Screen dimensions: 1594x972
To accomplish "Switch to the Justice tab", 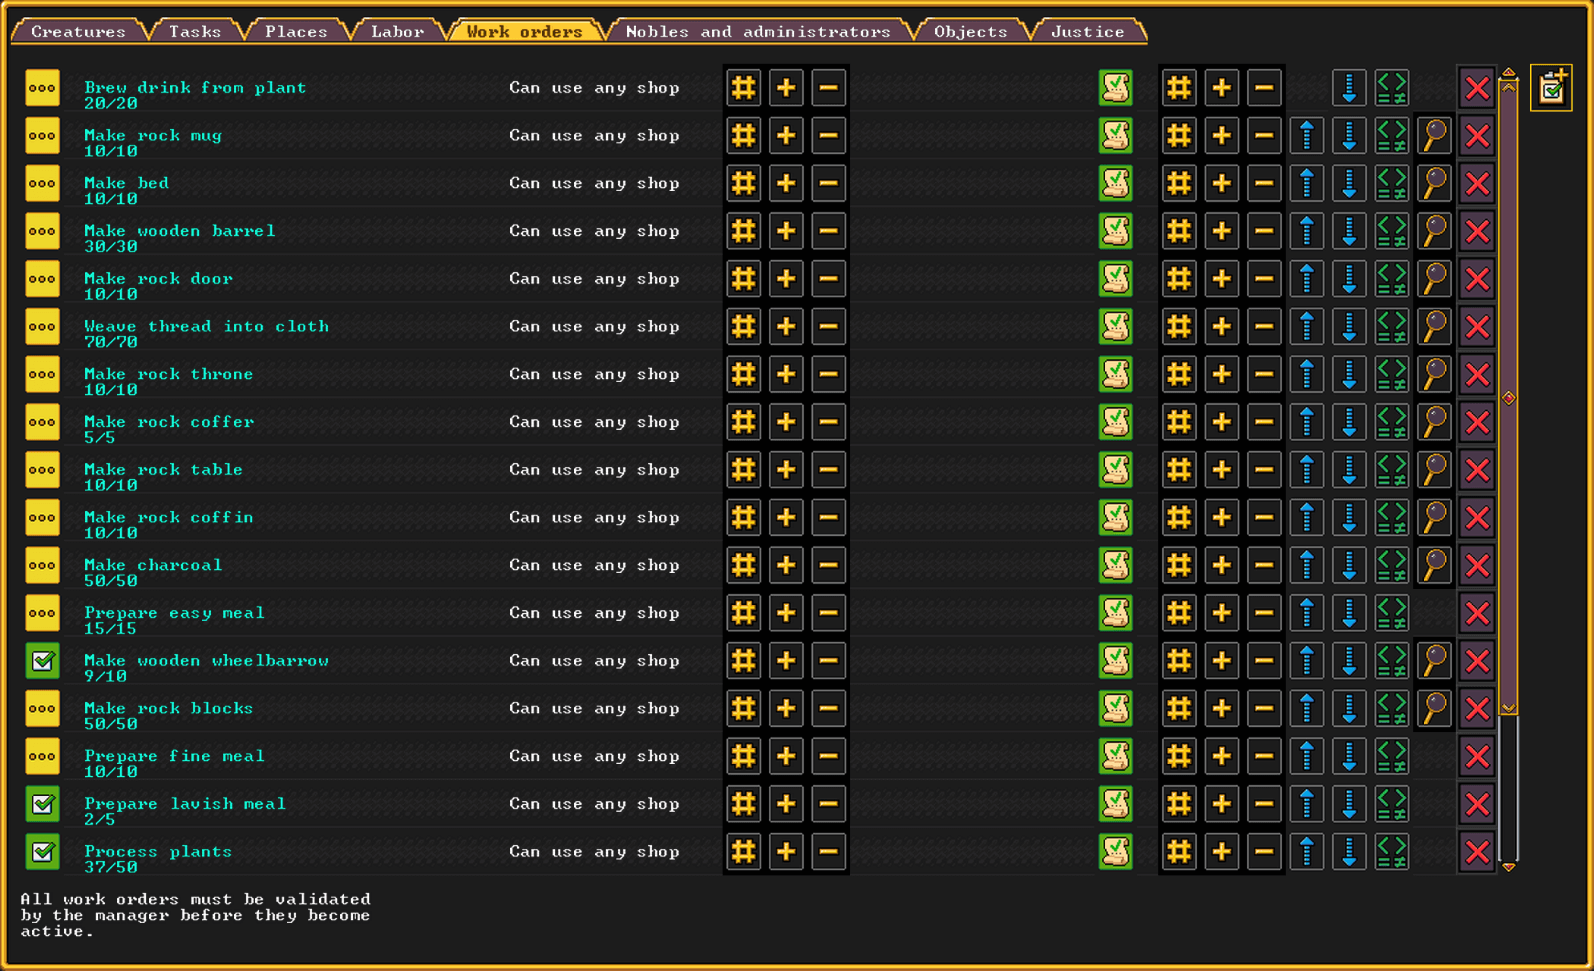I will point(1088,32).
